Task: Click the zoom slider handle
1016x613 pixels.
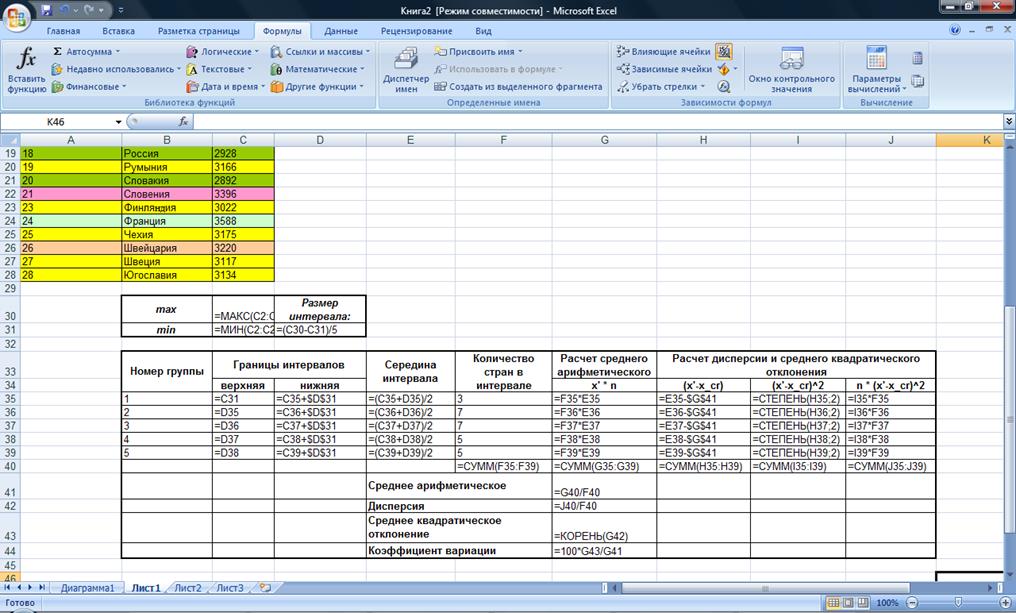Action: pyautogui.click(x=958, y=603)
